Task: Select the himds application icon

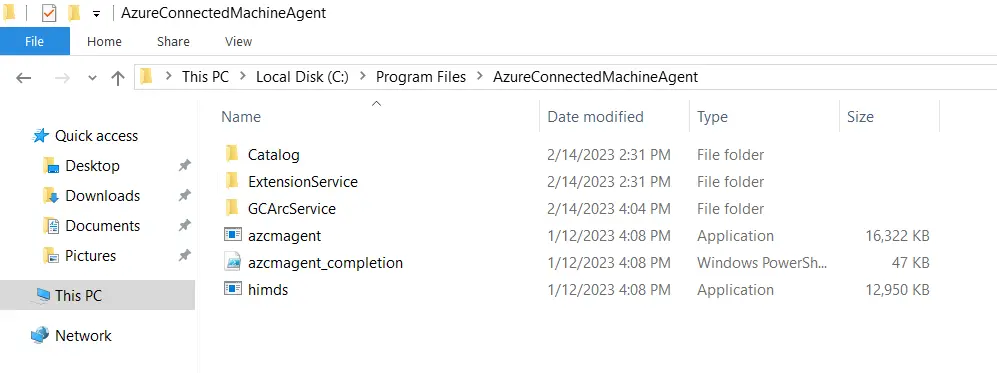Action: point(233,289)
